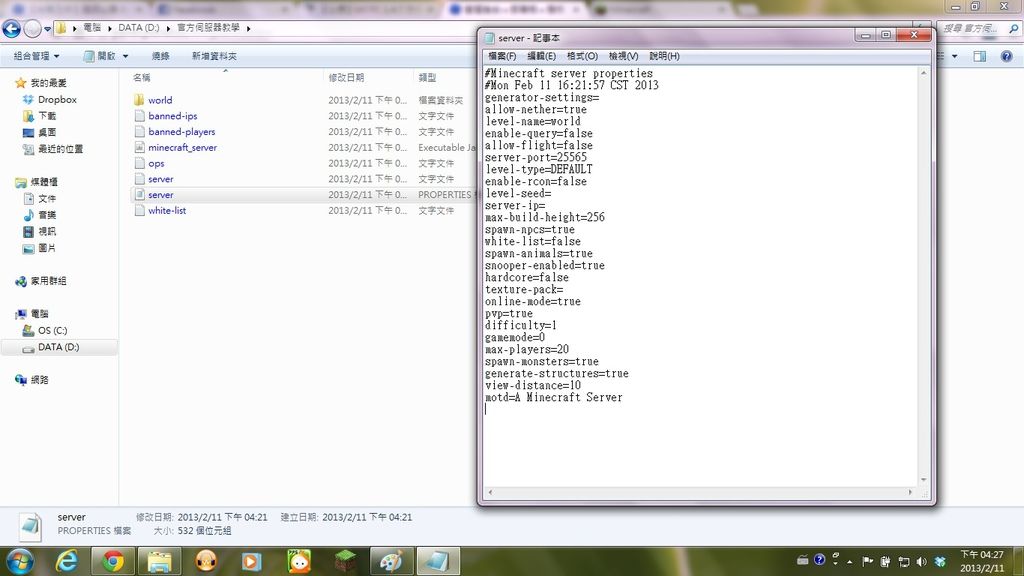Viewport: 1024px width, 576px height.
Task: Click the server-port=25565 line in Notepad
Action: (x=536, y=157)
